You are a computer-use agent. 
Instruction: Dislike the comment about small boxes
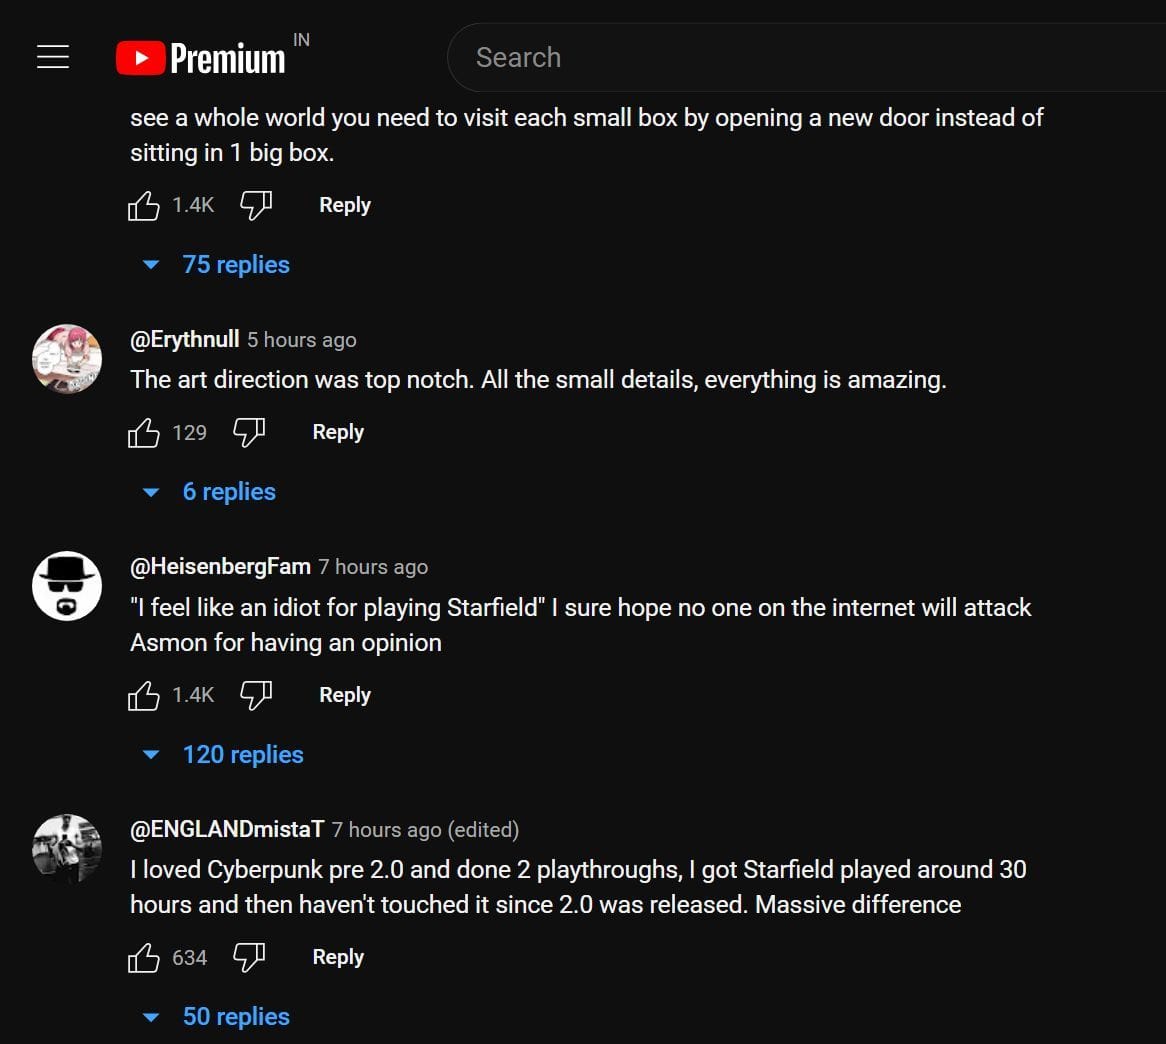point(256,204)
